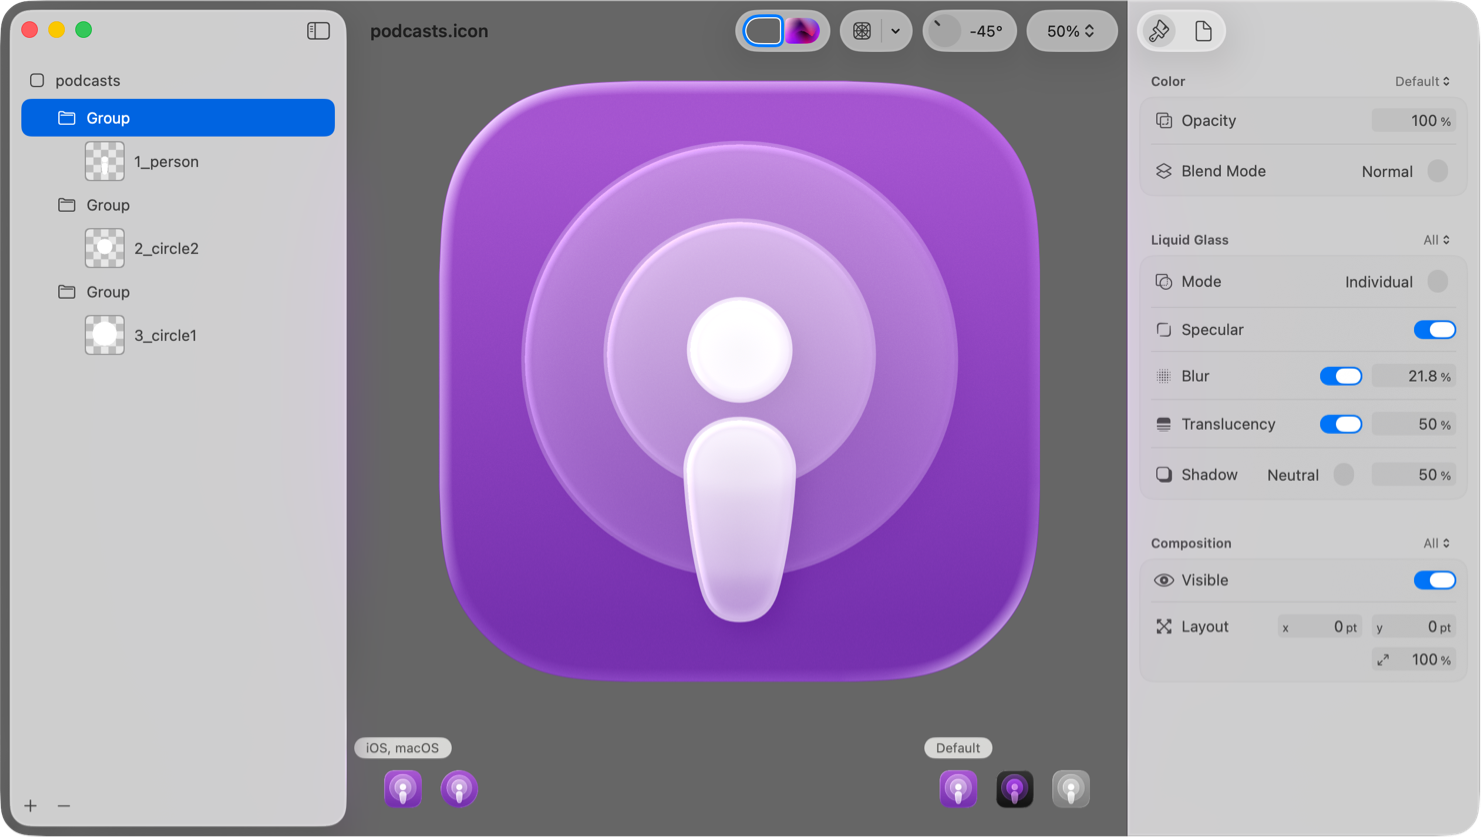Open the document settings inspector tab
The height and width of the screenshot is (838, 1482).
tap(1203, 30)
